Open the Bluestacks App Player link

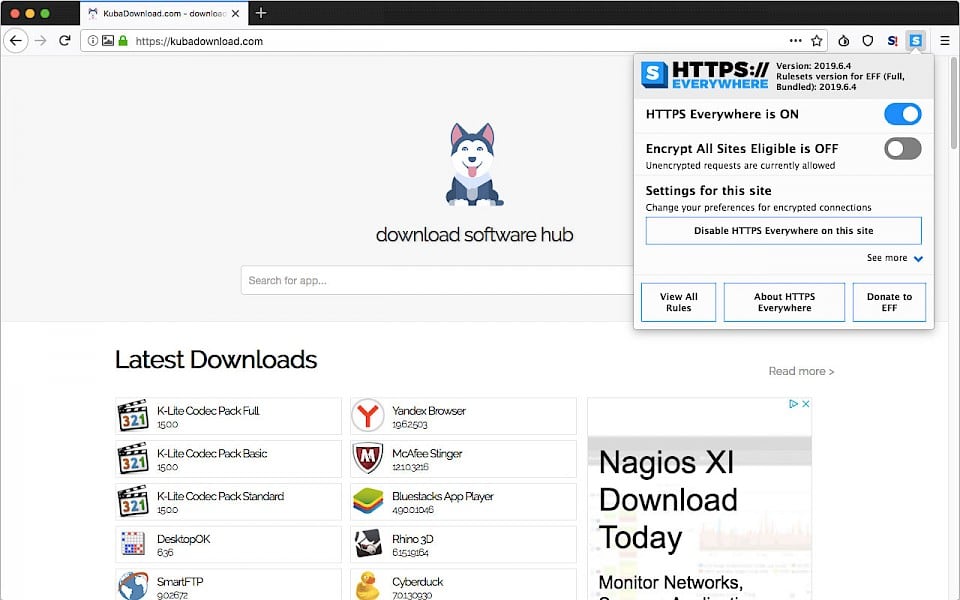443,497
